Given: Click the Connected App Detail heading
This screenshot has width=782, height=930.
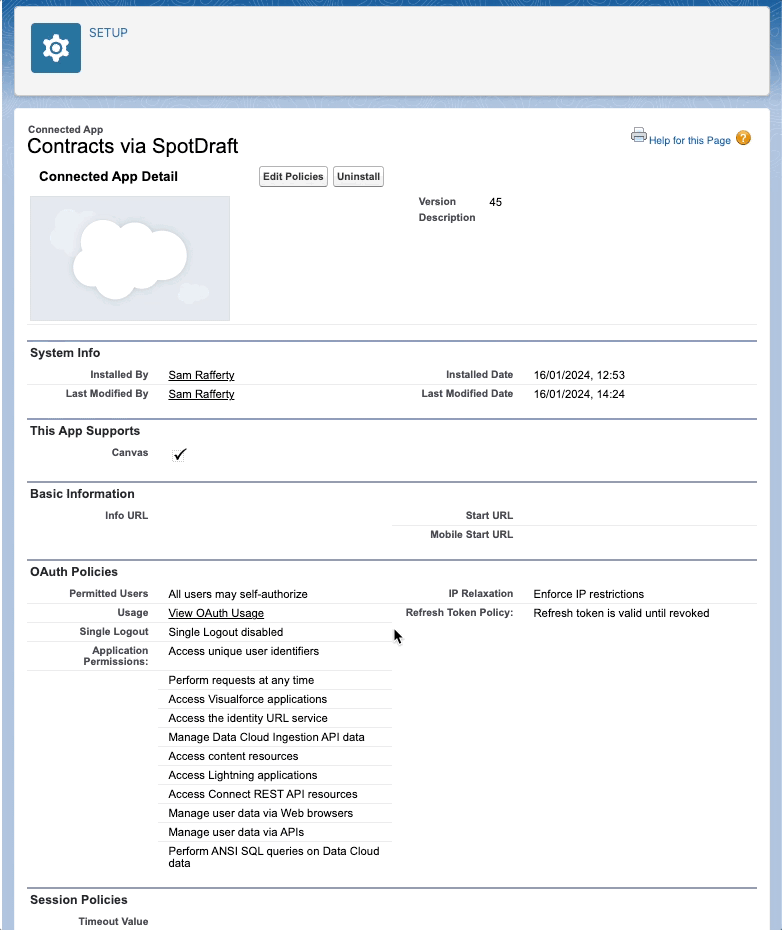Looking at the screenshot, I should pos(109,177).
